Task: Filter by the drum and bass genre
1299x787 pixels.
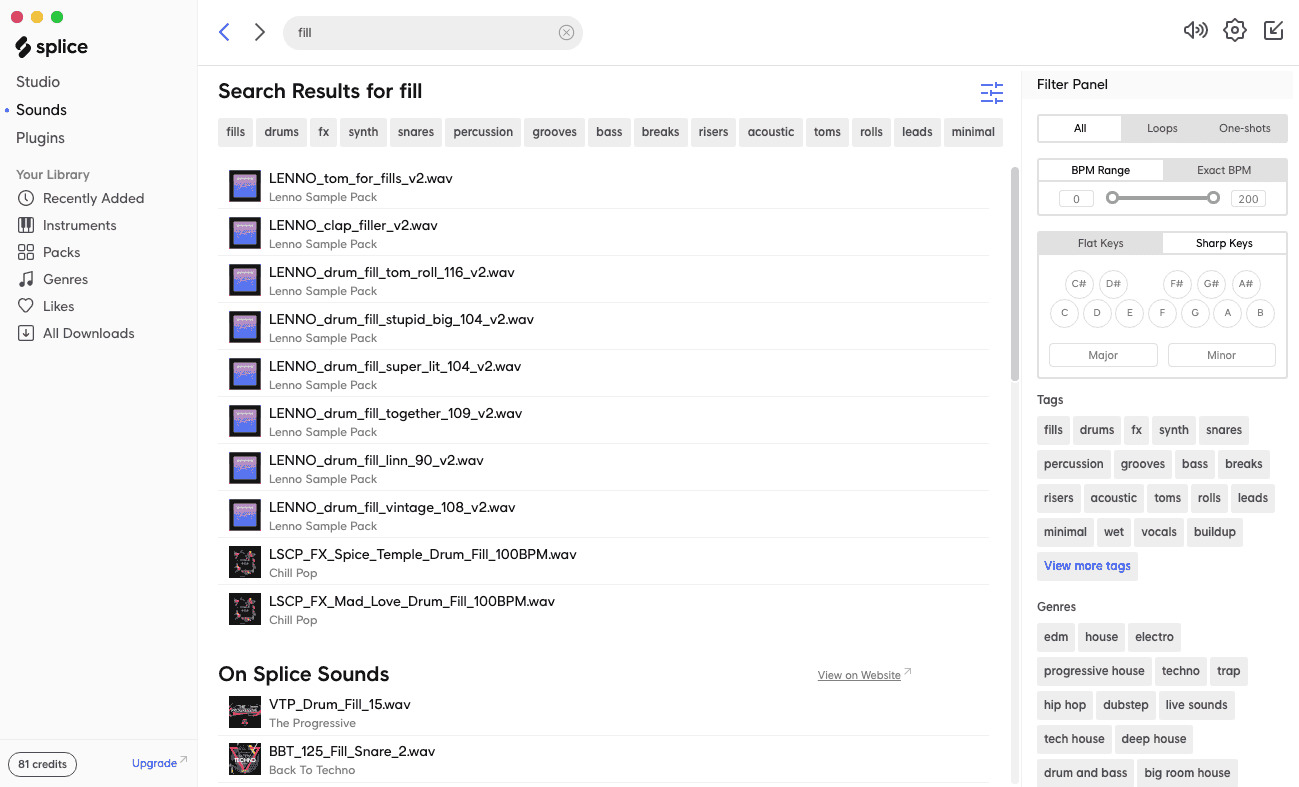Action: (x=1086, y=773)
